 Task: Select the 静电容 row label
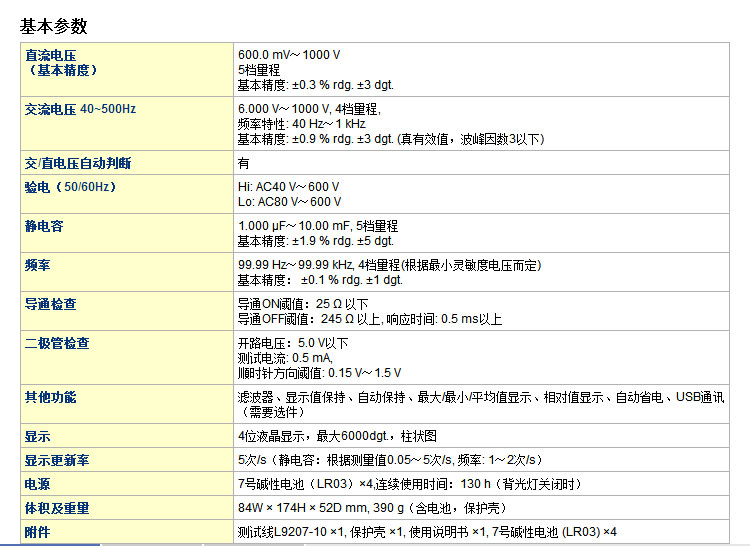coord(45,227)
